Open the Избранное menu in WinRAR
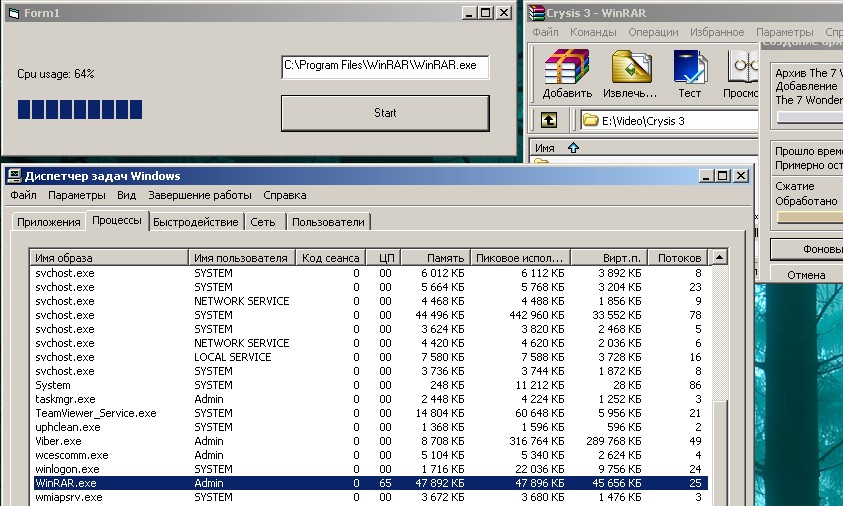843x506 pixels. coord(717,32)
